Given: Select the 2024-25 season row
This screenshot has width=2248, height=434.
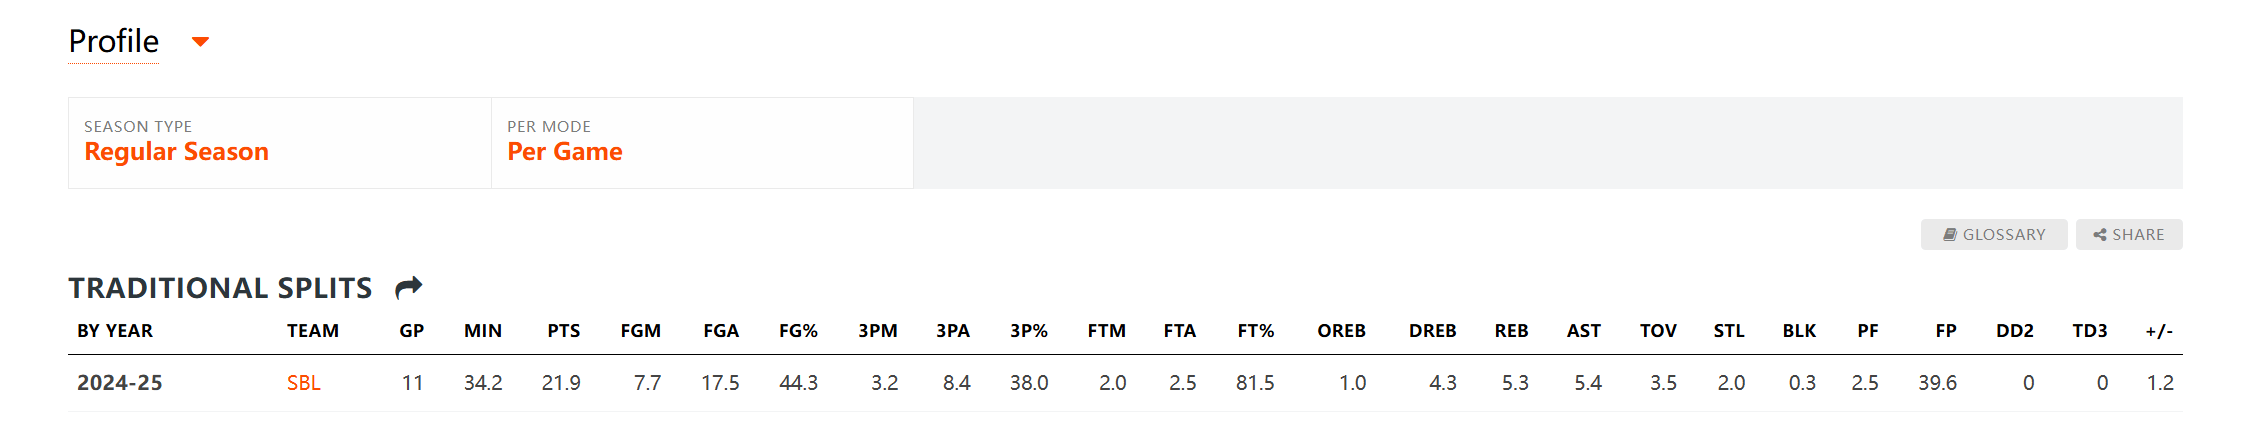Looking at the screenshot, I should coord(1125,383).
